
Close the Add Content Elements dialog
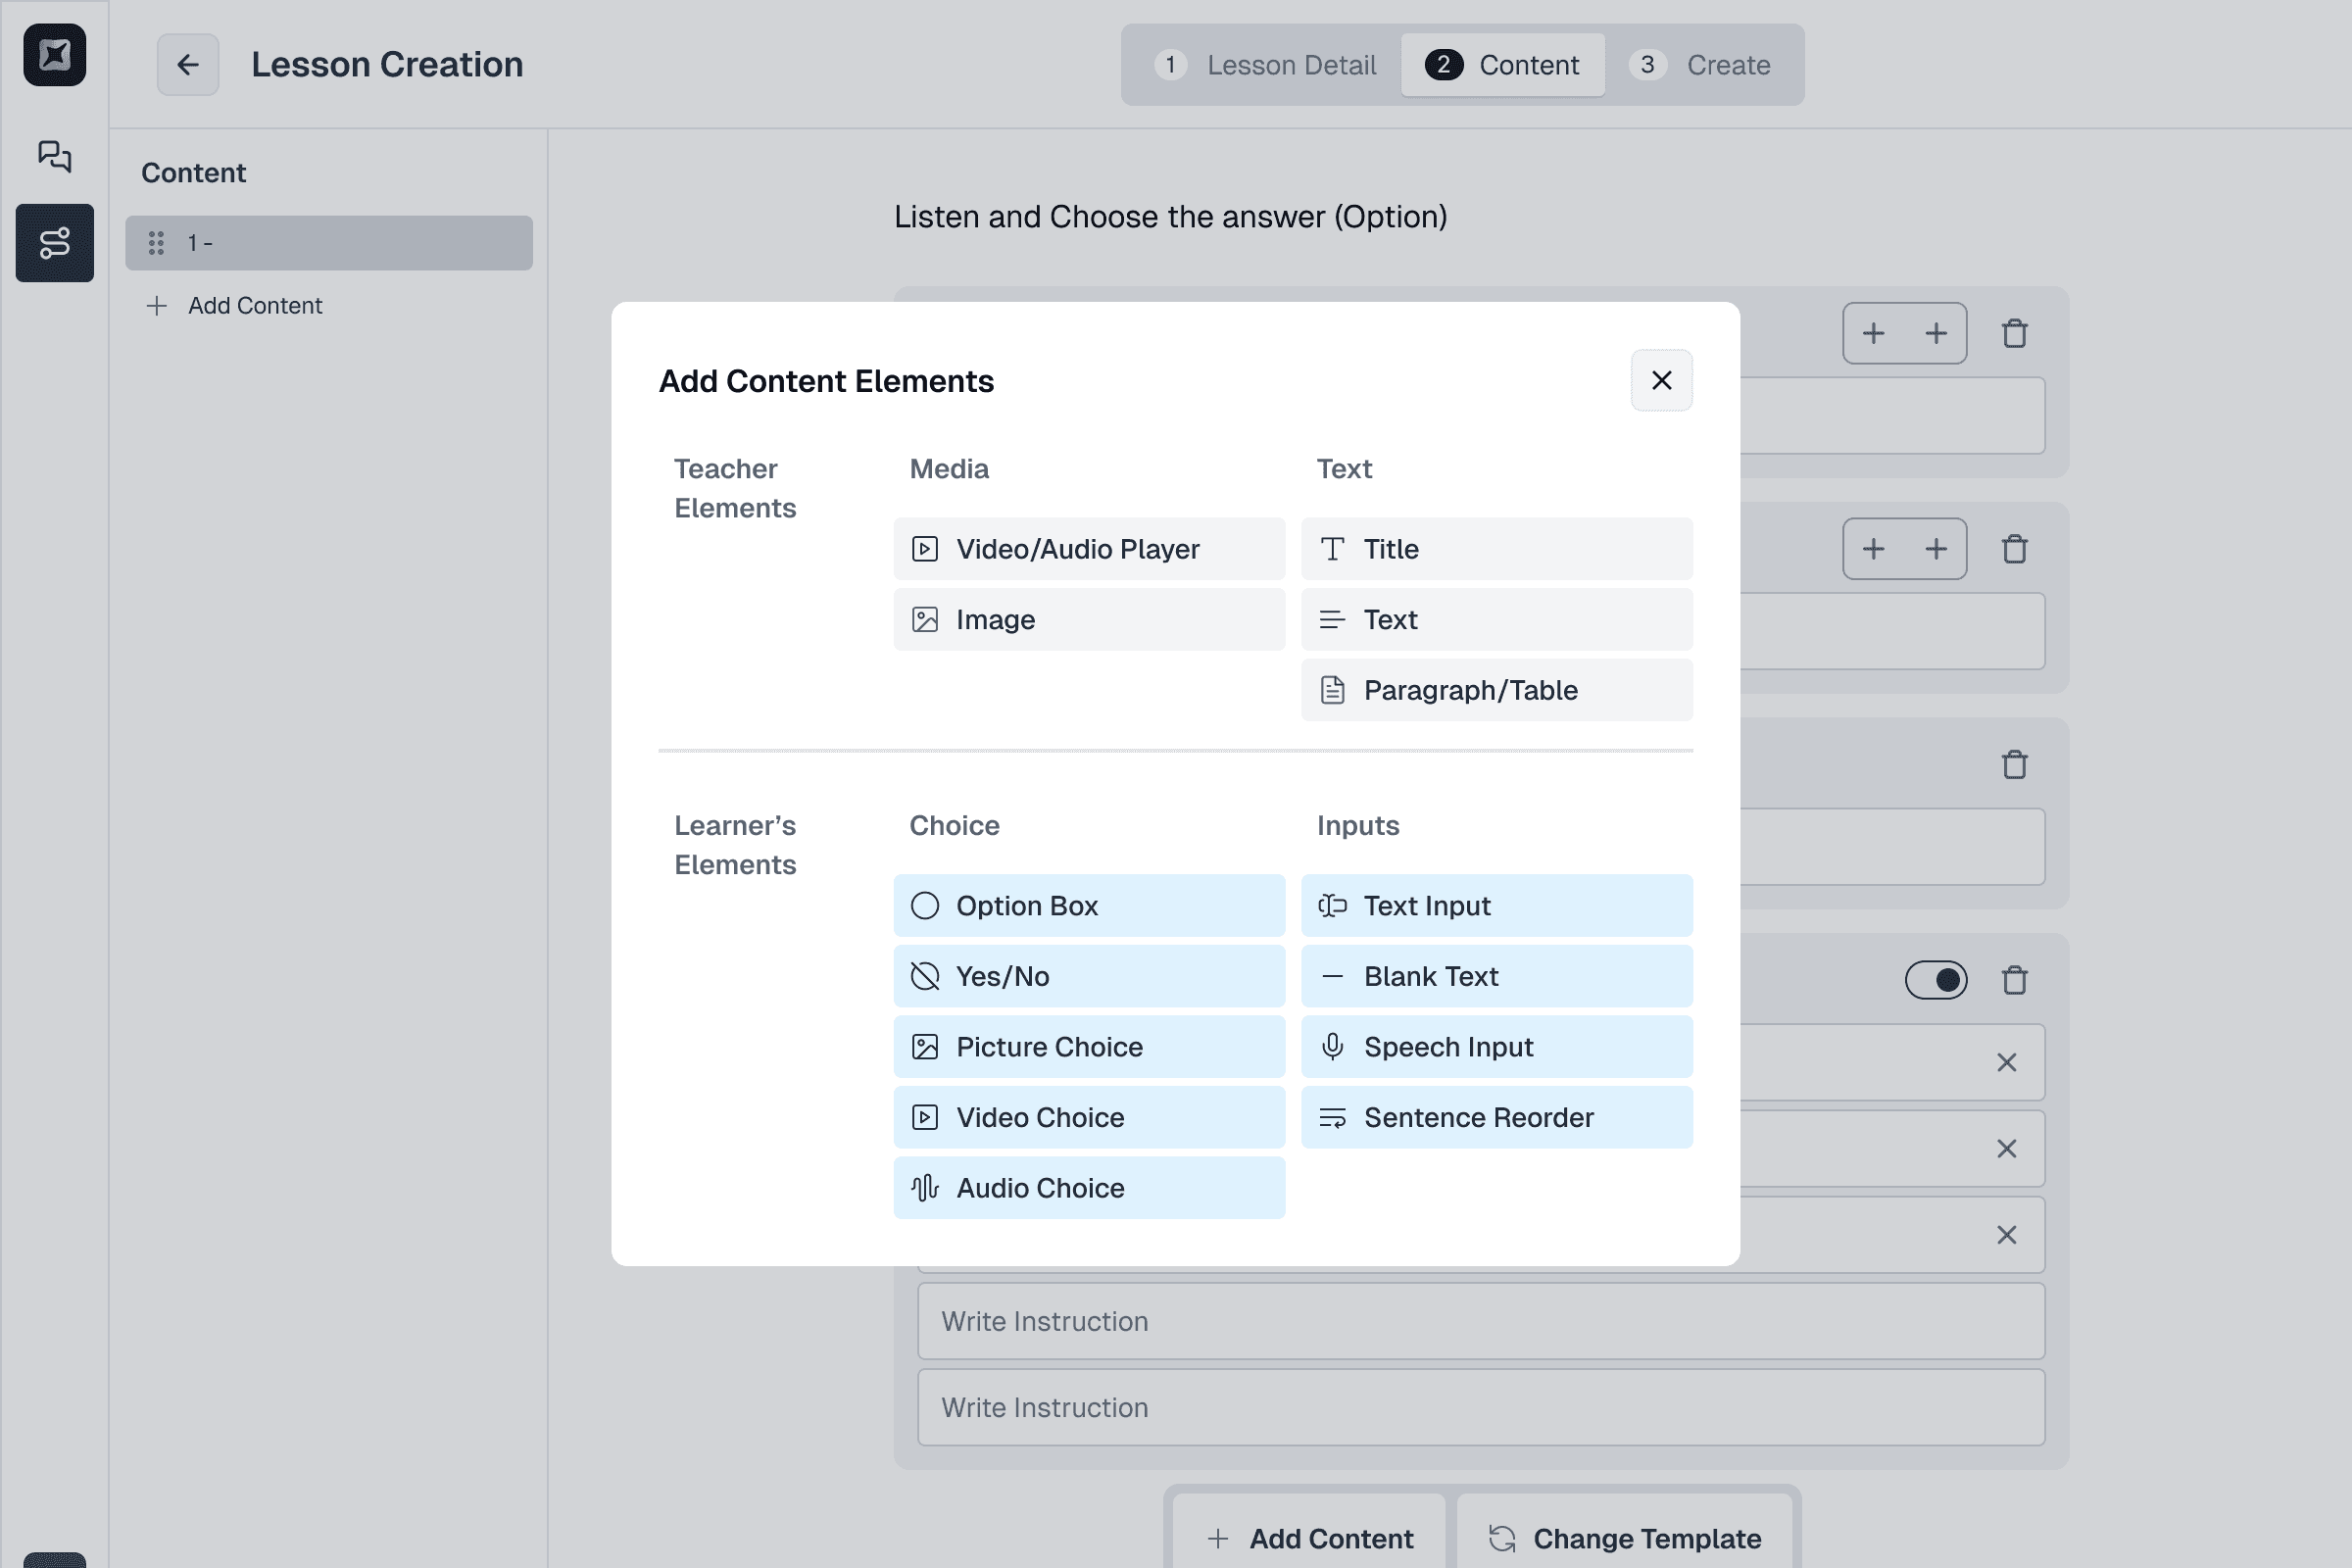click(1661, 380)
